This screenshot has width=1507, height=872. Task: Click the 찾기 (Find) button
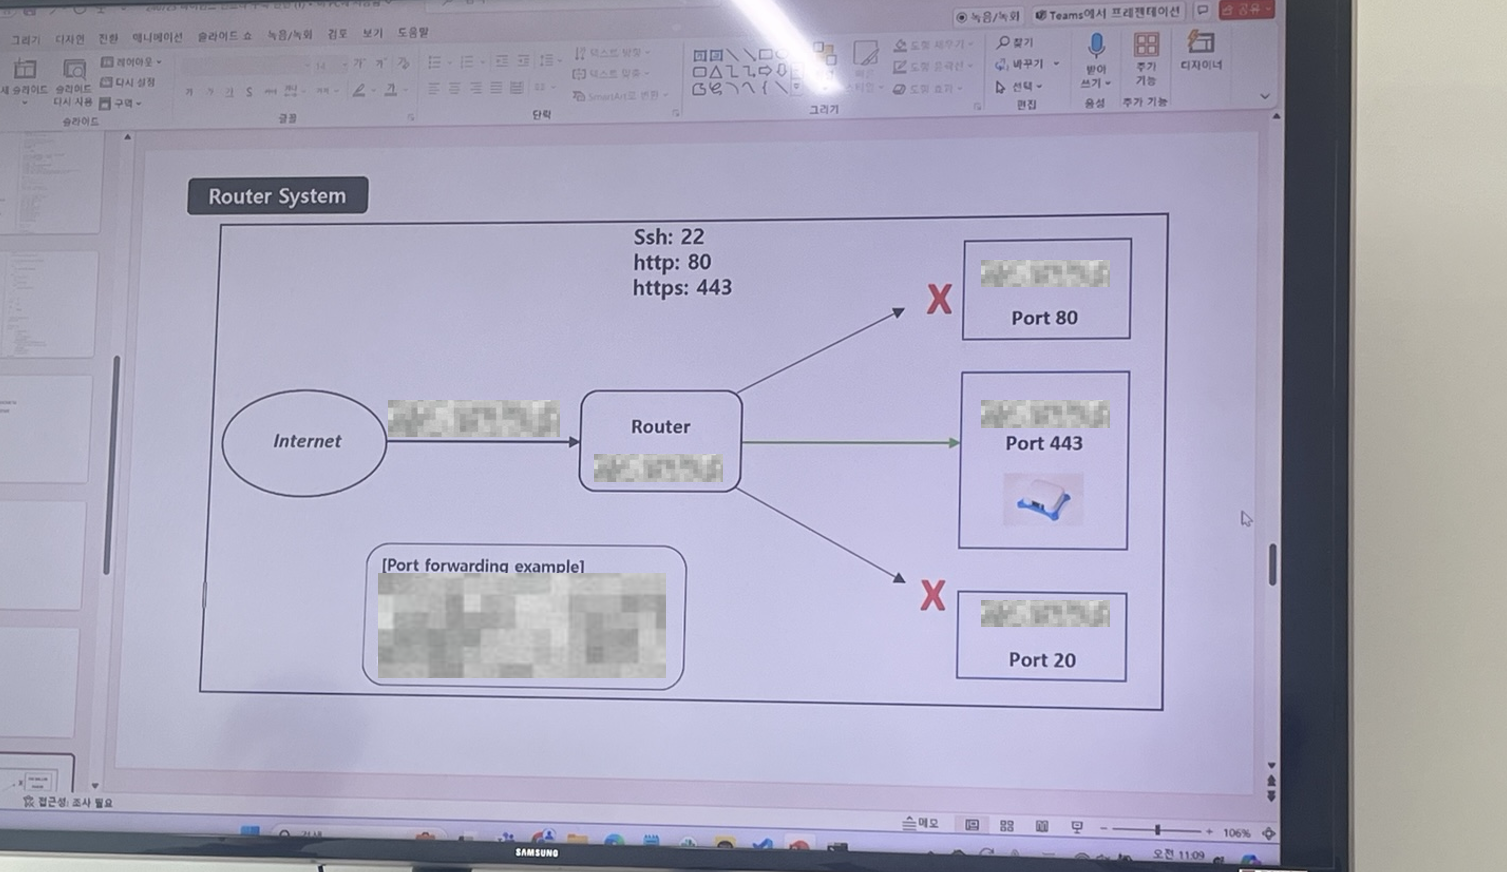[x=1016, y=43]
